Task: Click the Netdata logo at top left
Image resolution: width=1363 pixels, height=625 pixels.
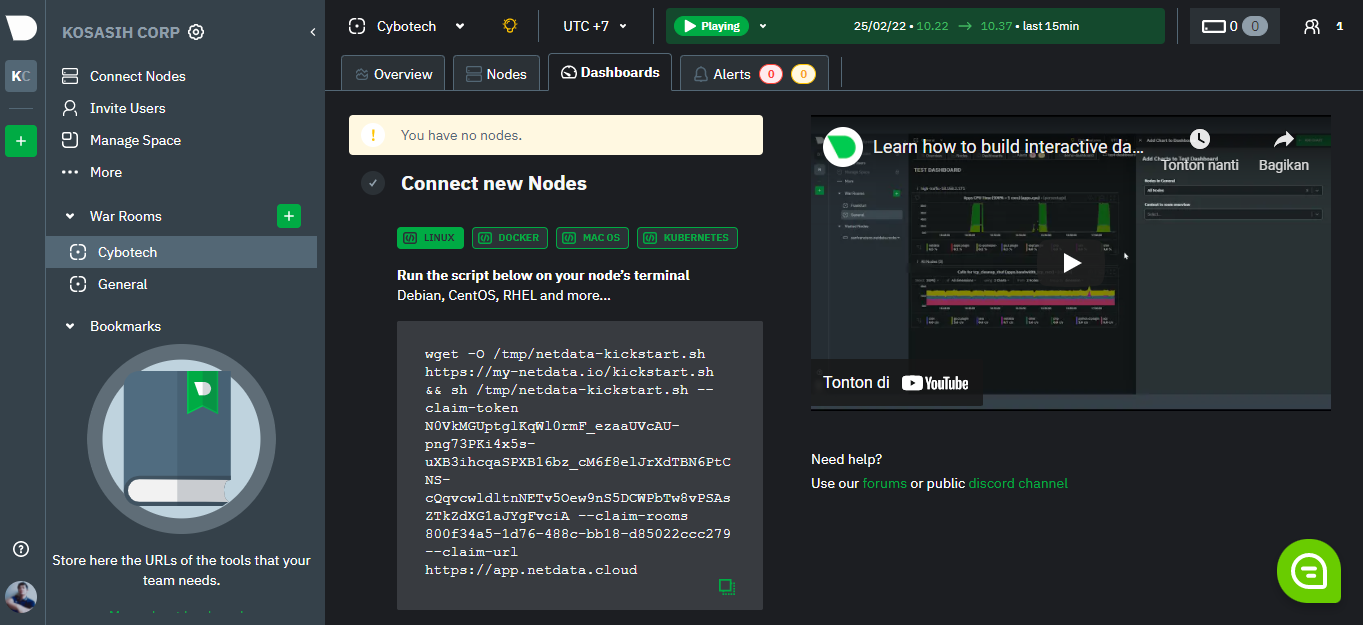Action: pyautogui.click(x=21, y=28)
